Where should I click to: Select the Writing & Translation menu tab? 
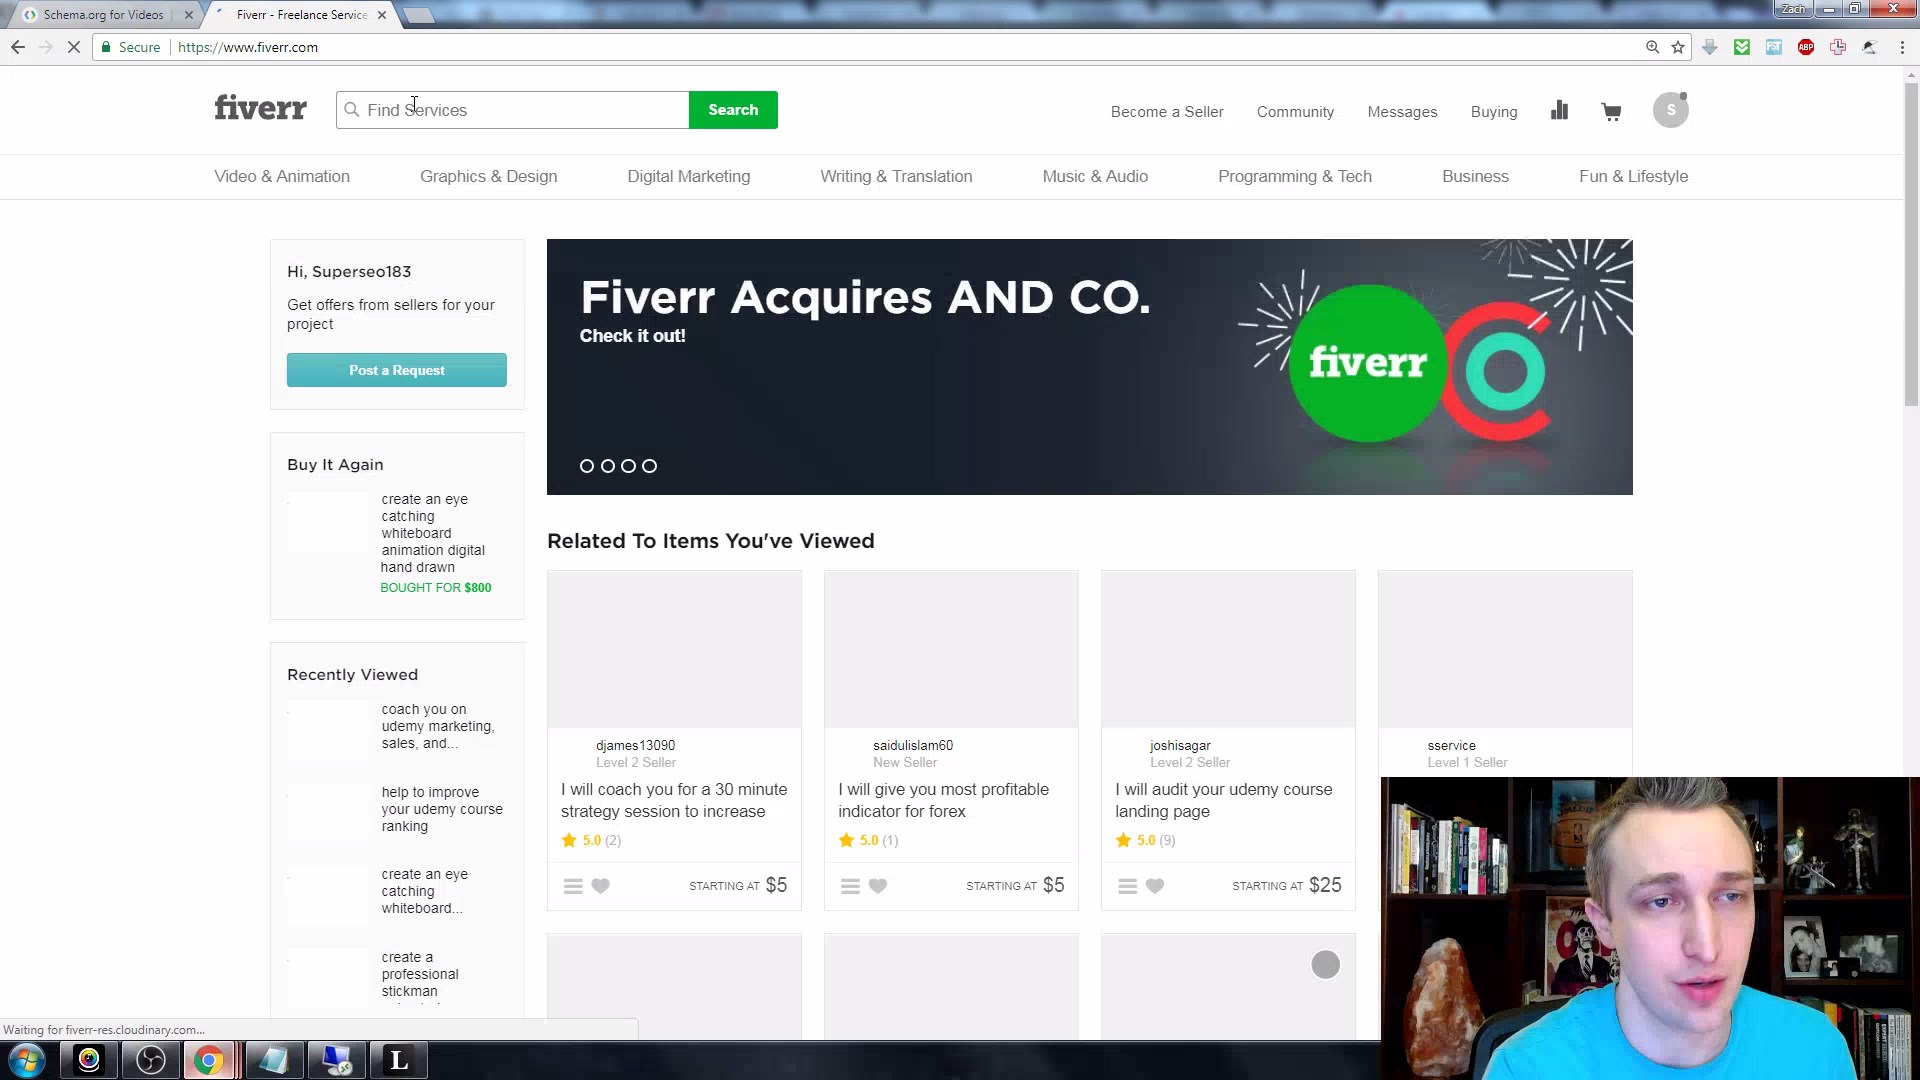click(897, 175)
